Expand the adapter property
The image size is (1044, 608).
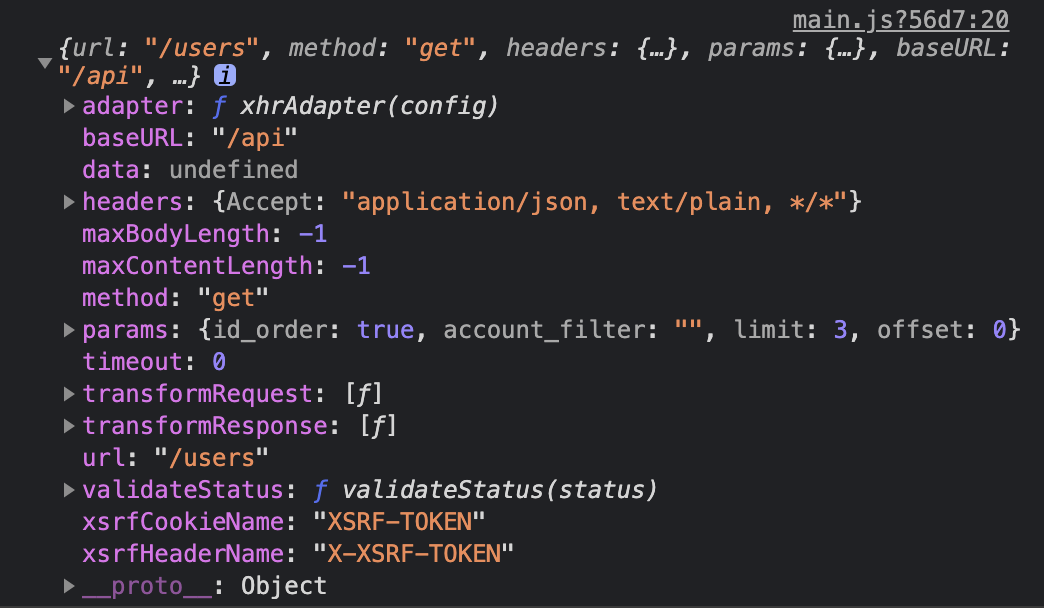69,106
